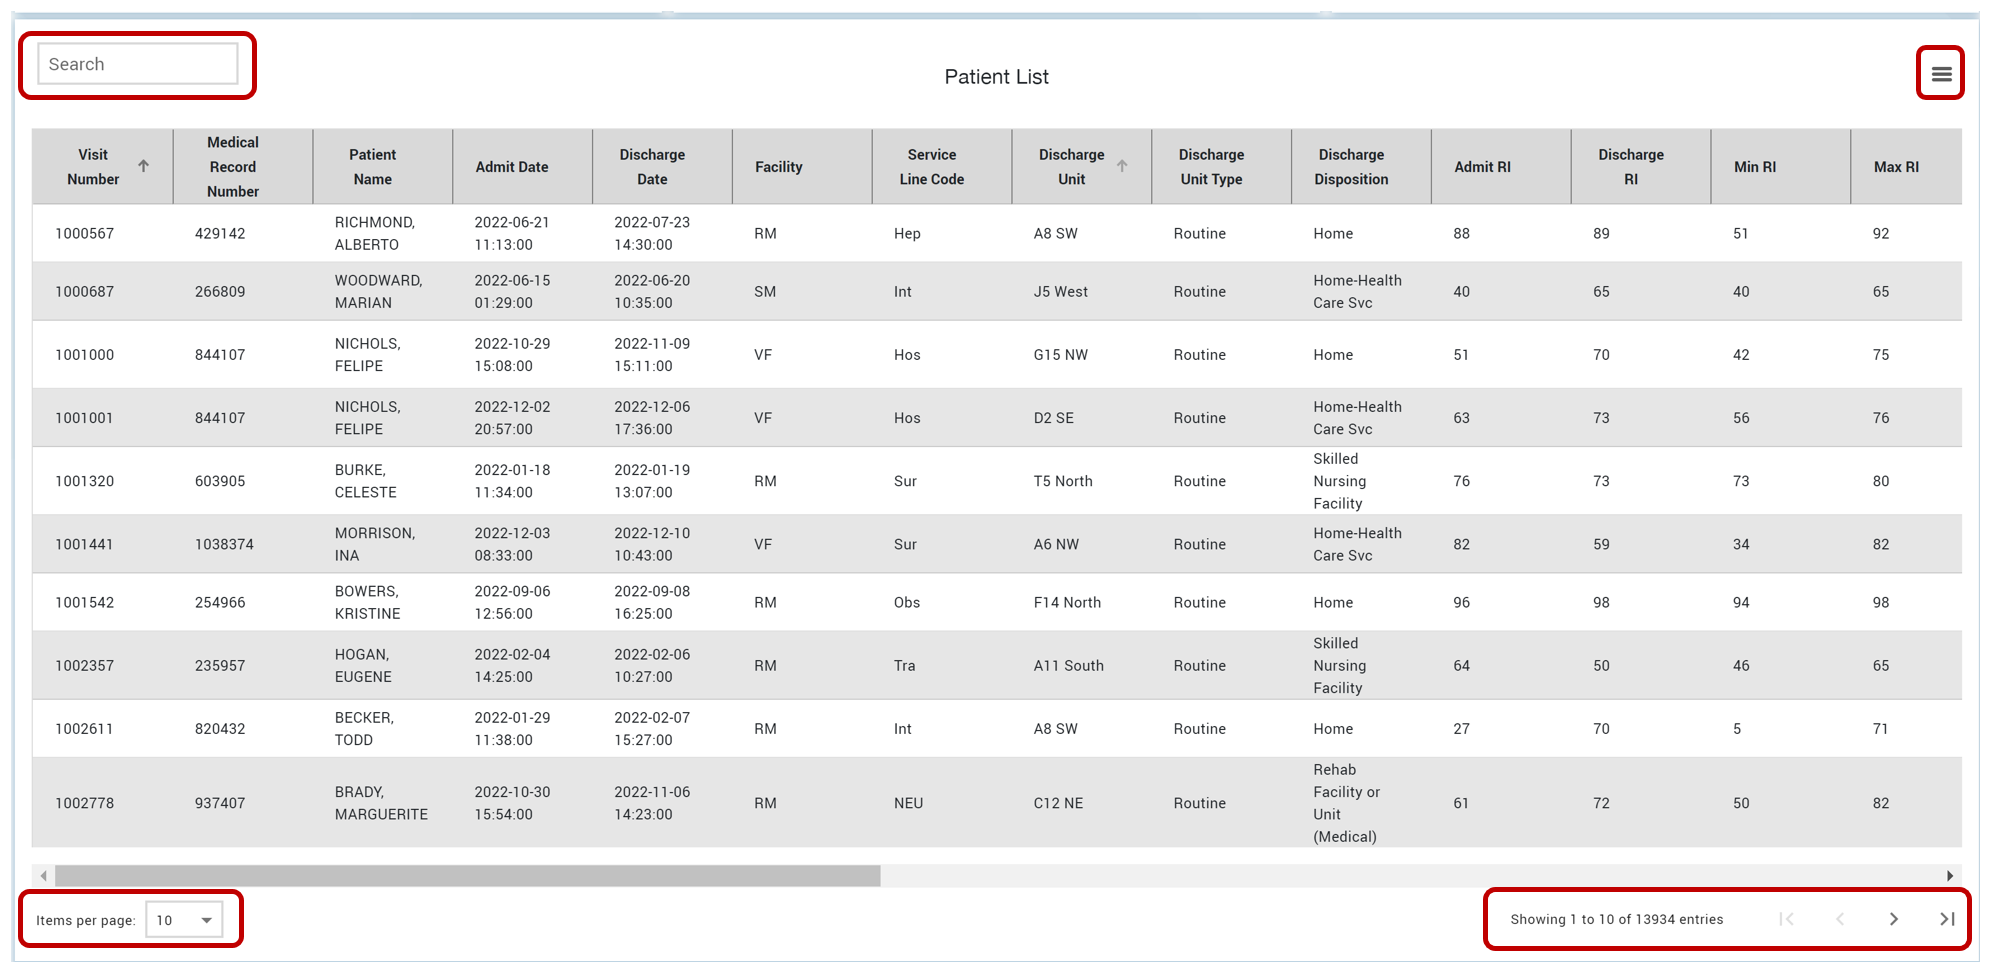This screenshot has width=2003, height=971.
Task: Click patient name MORRISON, INA
Action: (375, 544)
